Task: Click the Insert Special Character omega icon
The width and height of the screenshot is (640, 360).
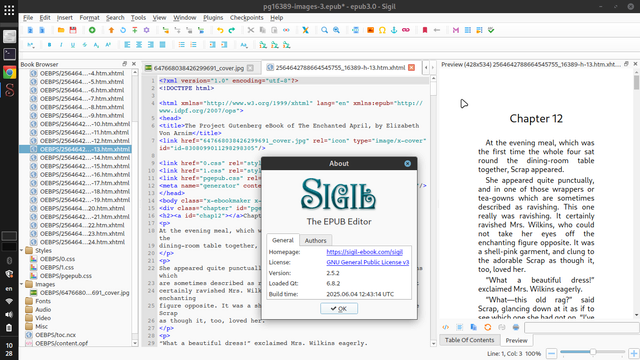Action: point(382,30)
